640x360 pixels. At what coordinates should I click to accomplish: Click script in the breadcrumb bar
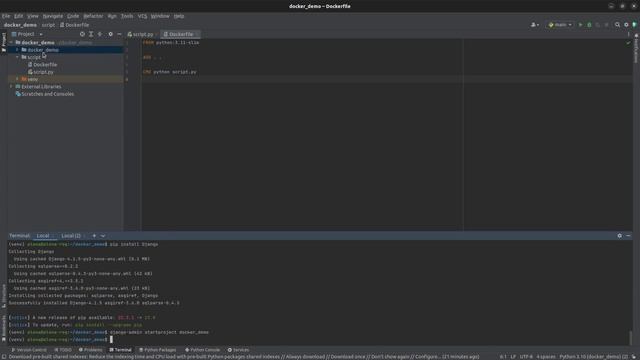point(48,25)
